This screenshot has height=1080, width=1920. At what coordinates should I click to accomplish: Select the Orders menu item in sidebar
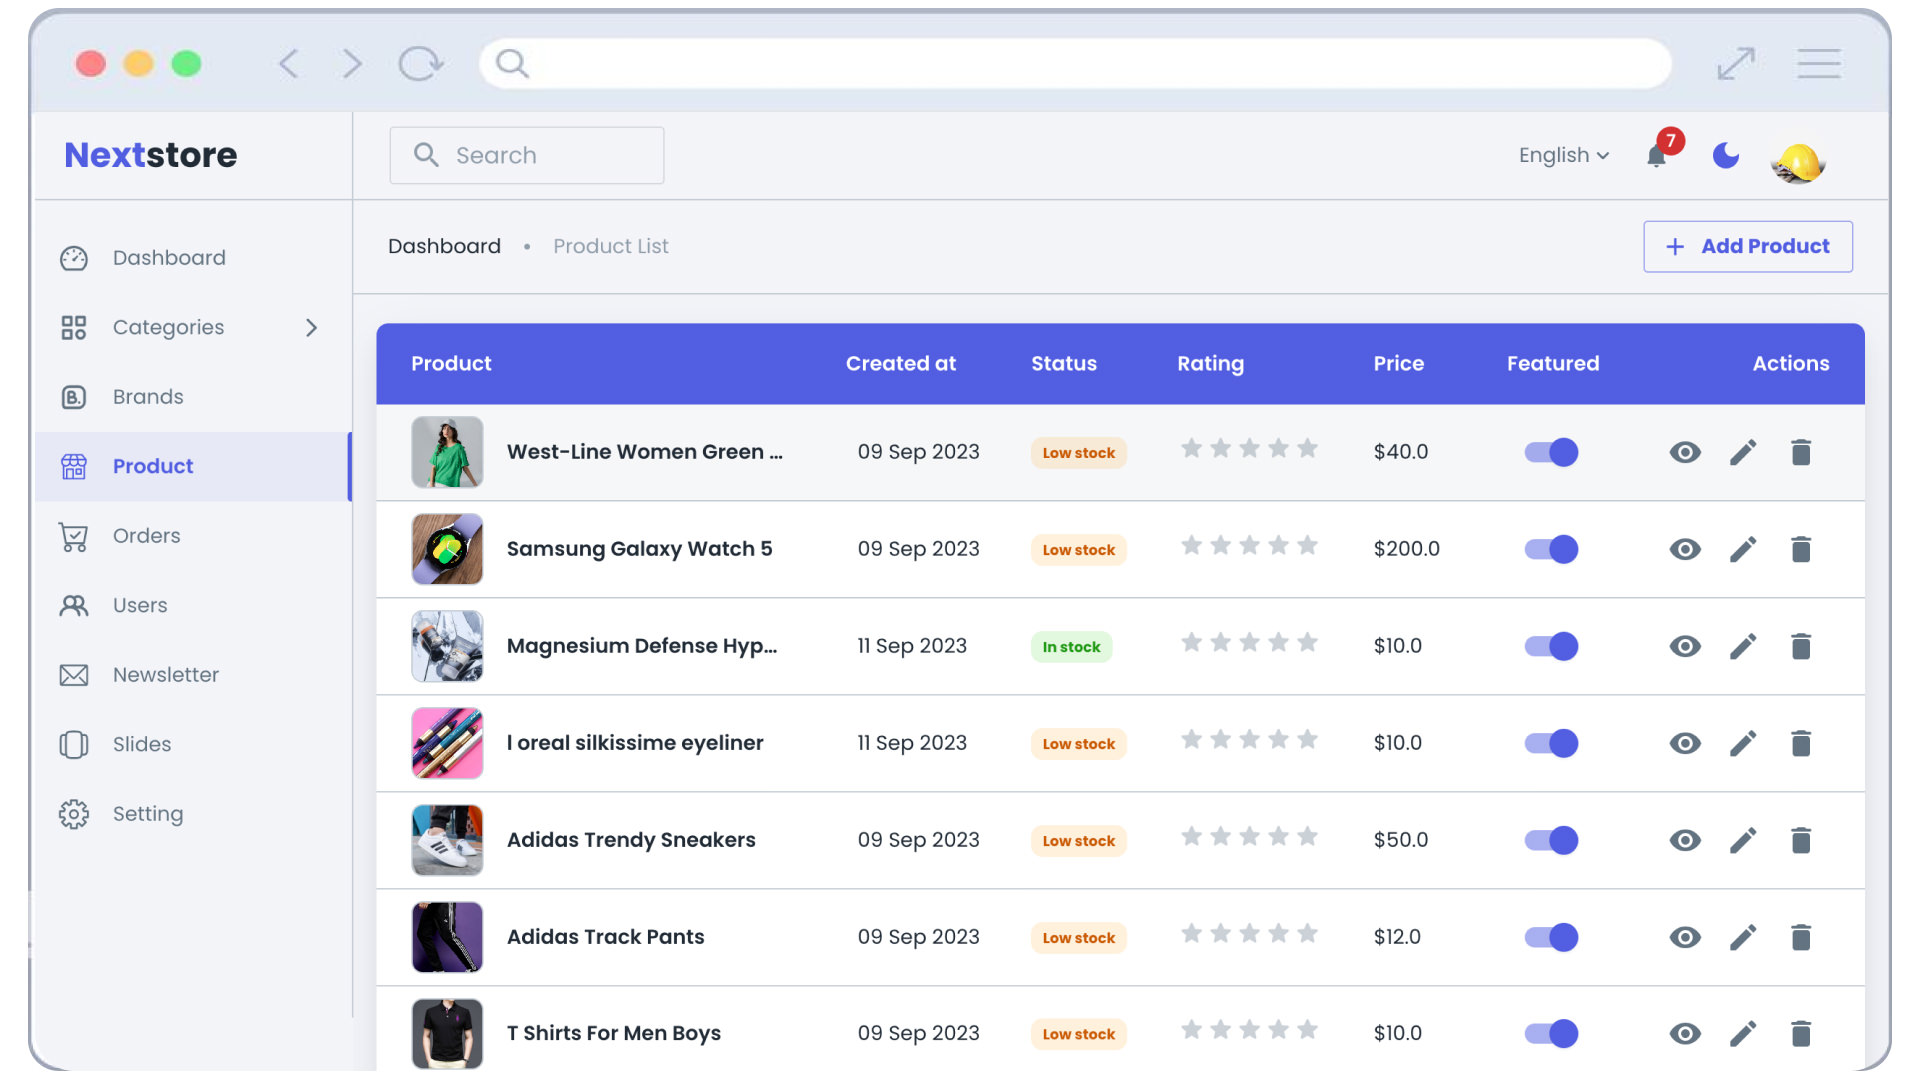(x=146, y=535)
